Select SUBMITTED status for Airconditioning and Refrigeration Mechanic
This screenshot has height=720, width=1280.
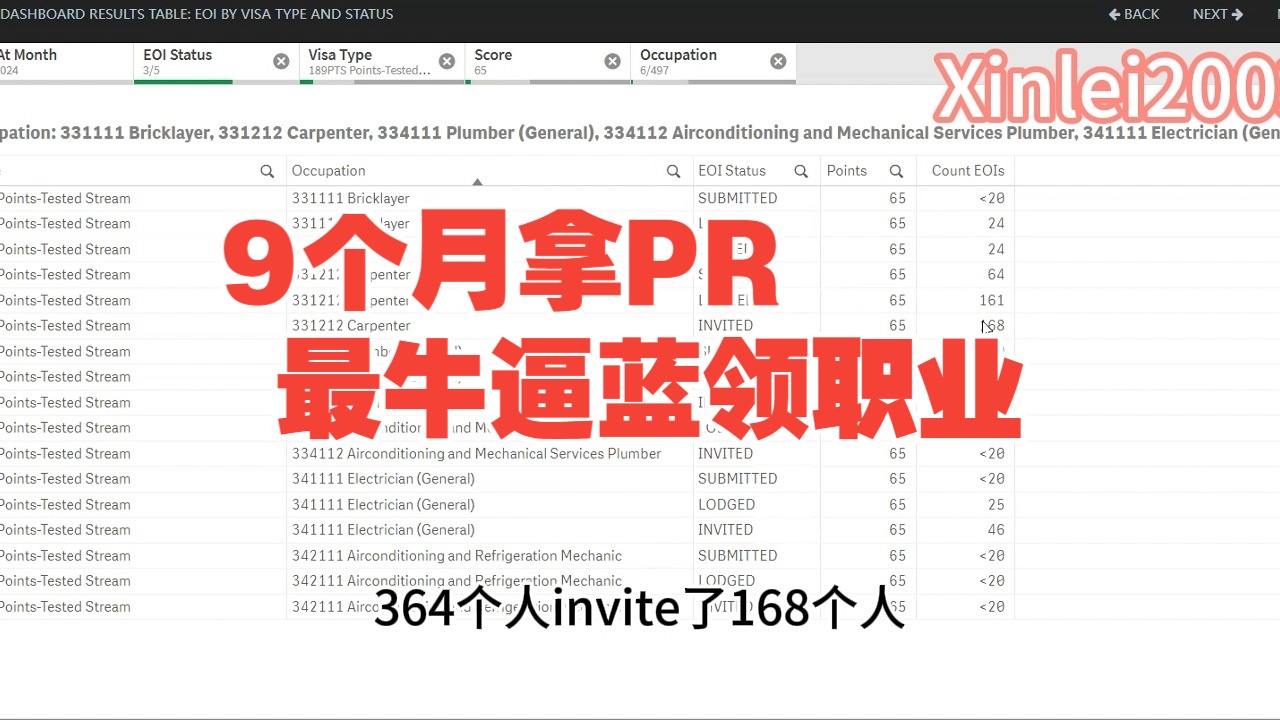[x=737, y=556]
